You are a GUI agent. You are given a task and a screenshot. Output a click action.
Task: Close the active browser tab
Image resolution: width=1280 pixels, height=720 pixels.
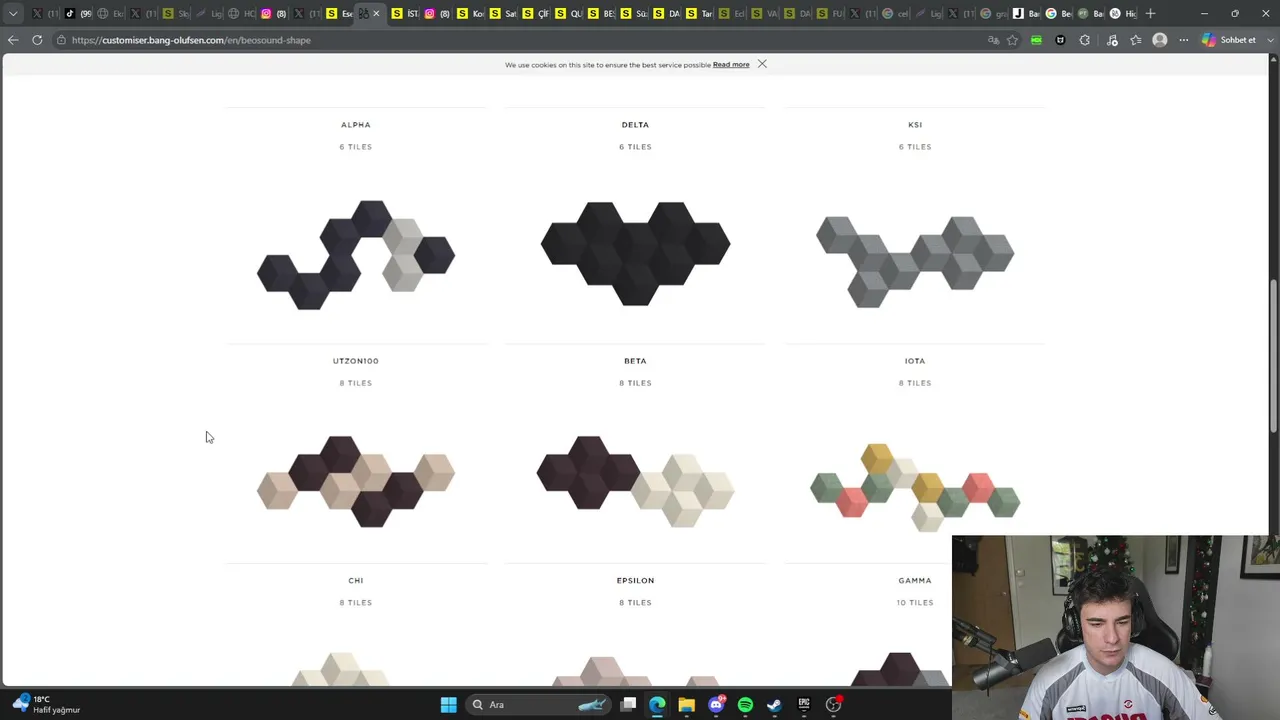click(376, 13)
